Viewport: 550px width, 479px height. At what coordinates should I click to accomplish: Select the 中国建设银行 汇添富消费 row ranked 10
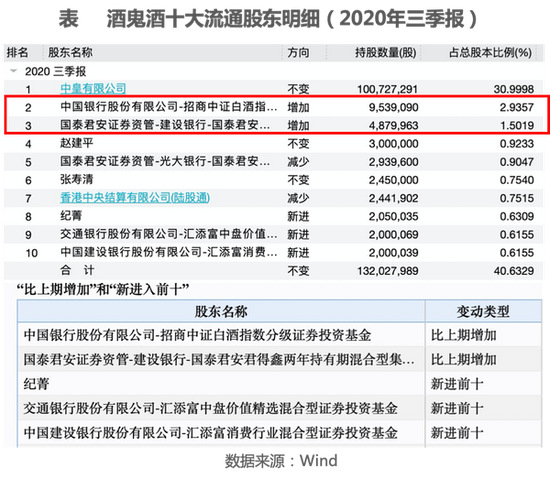[274, 253]
